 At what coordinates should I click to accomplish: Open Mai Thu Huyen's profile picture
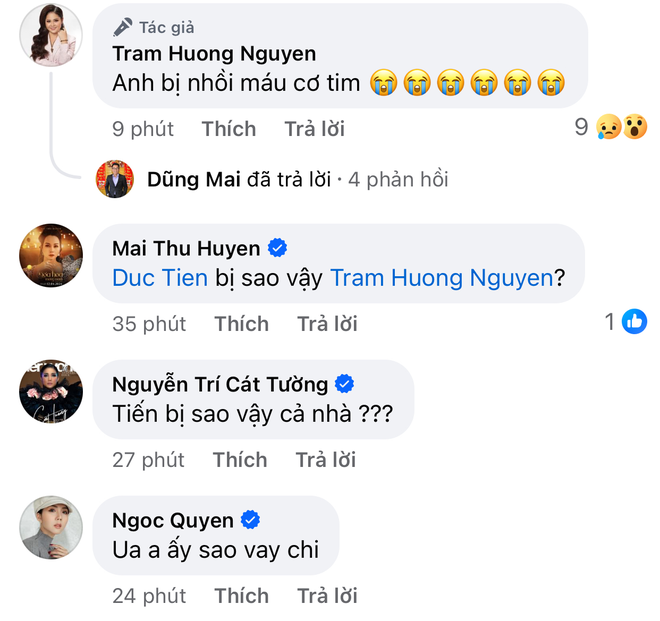(x=51, y=255)
